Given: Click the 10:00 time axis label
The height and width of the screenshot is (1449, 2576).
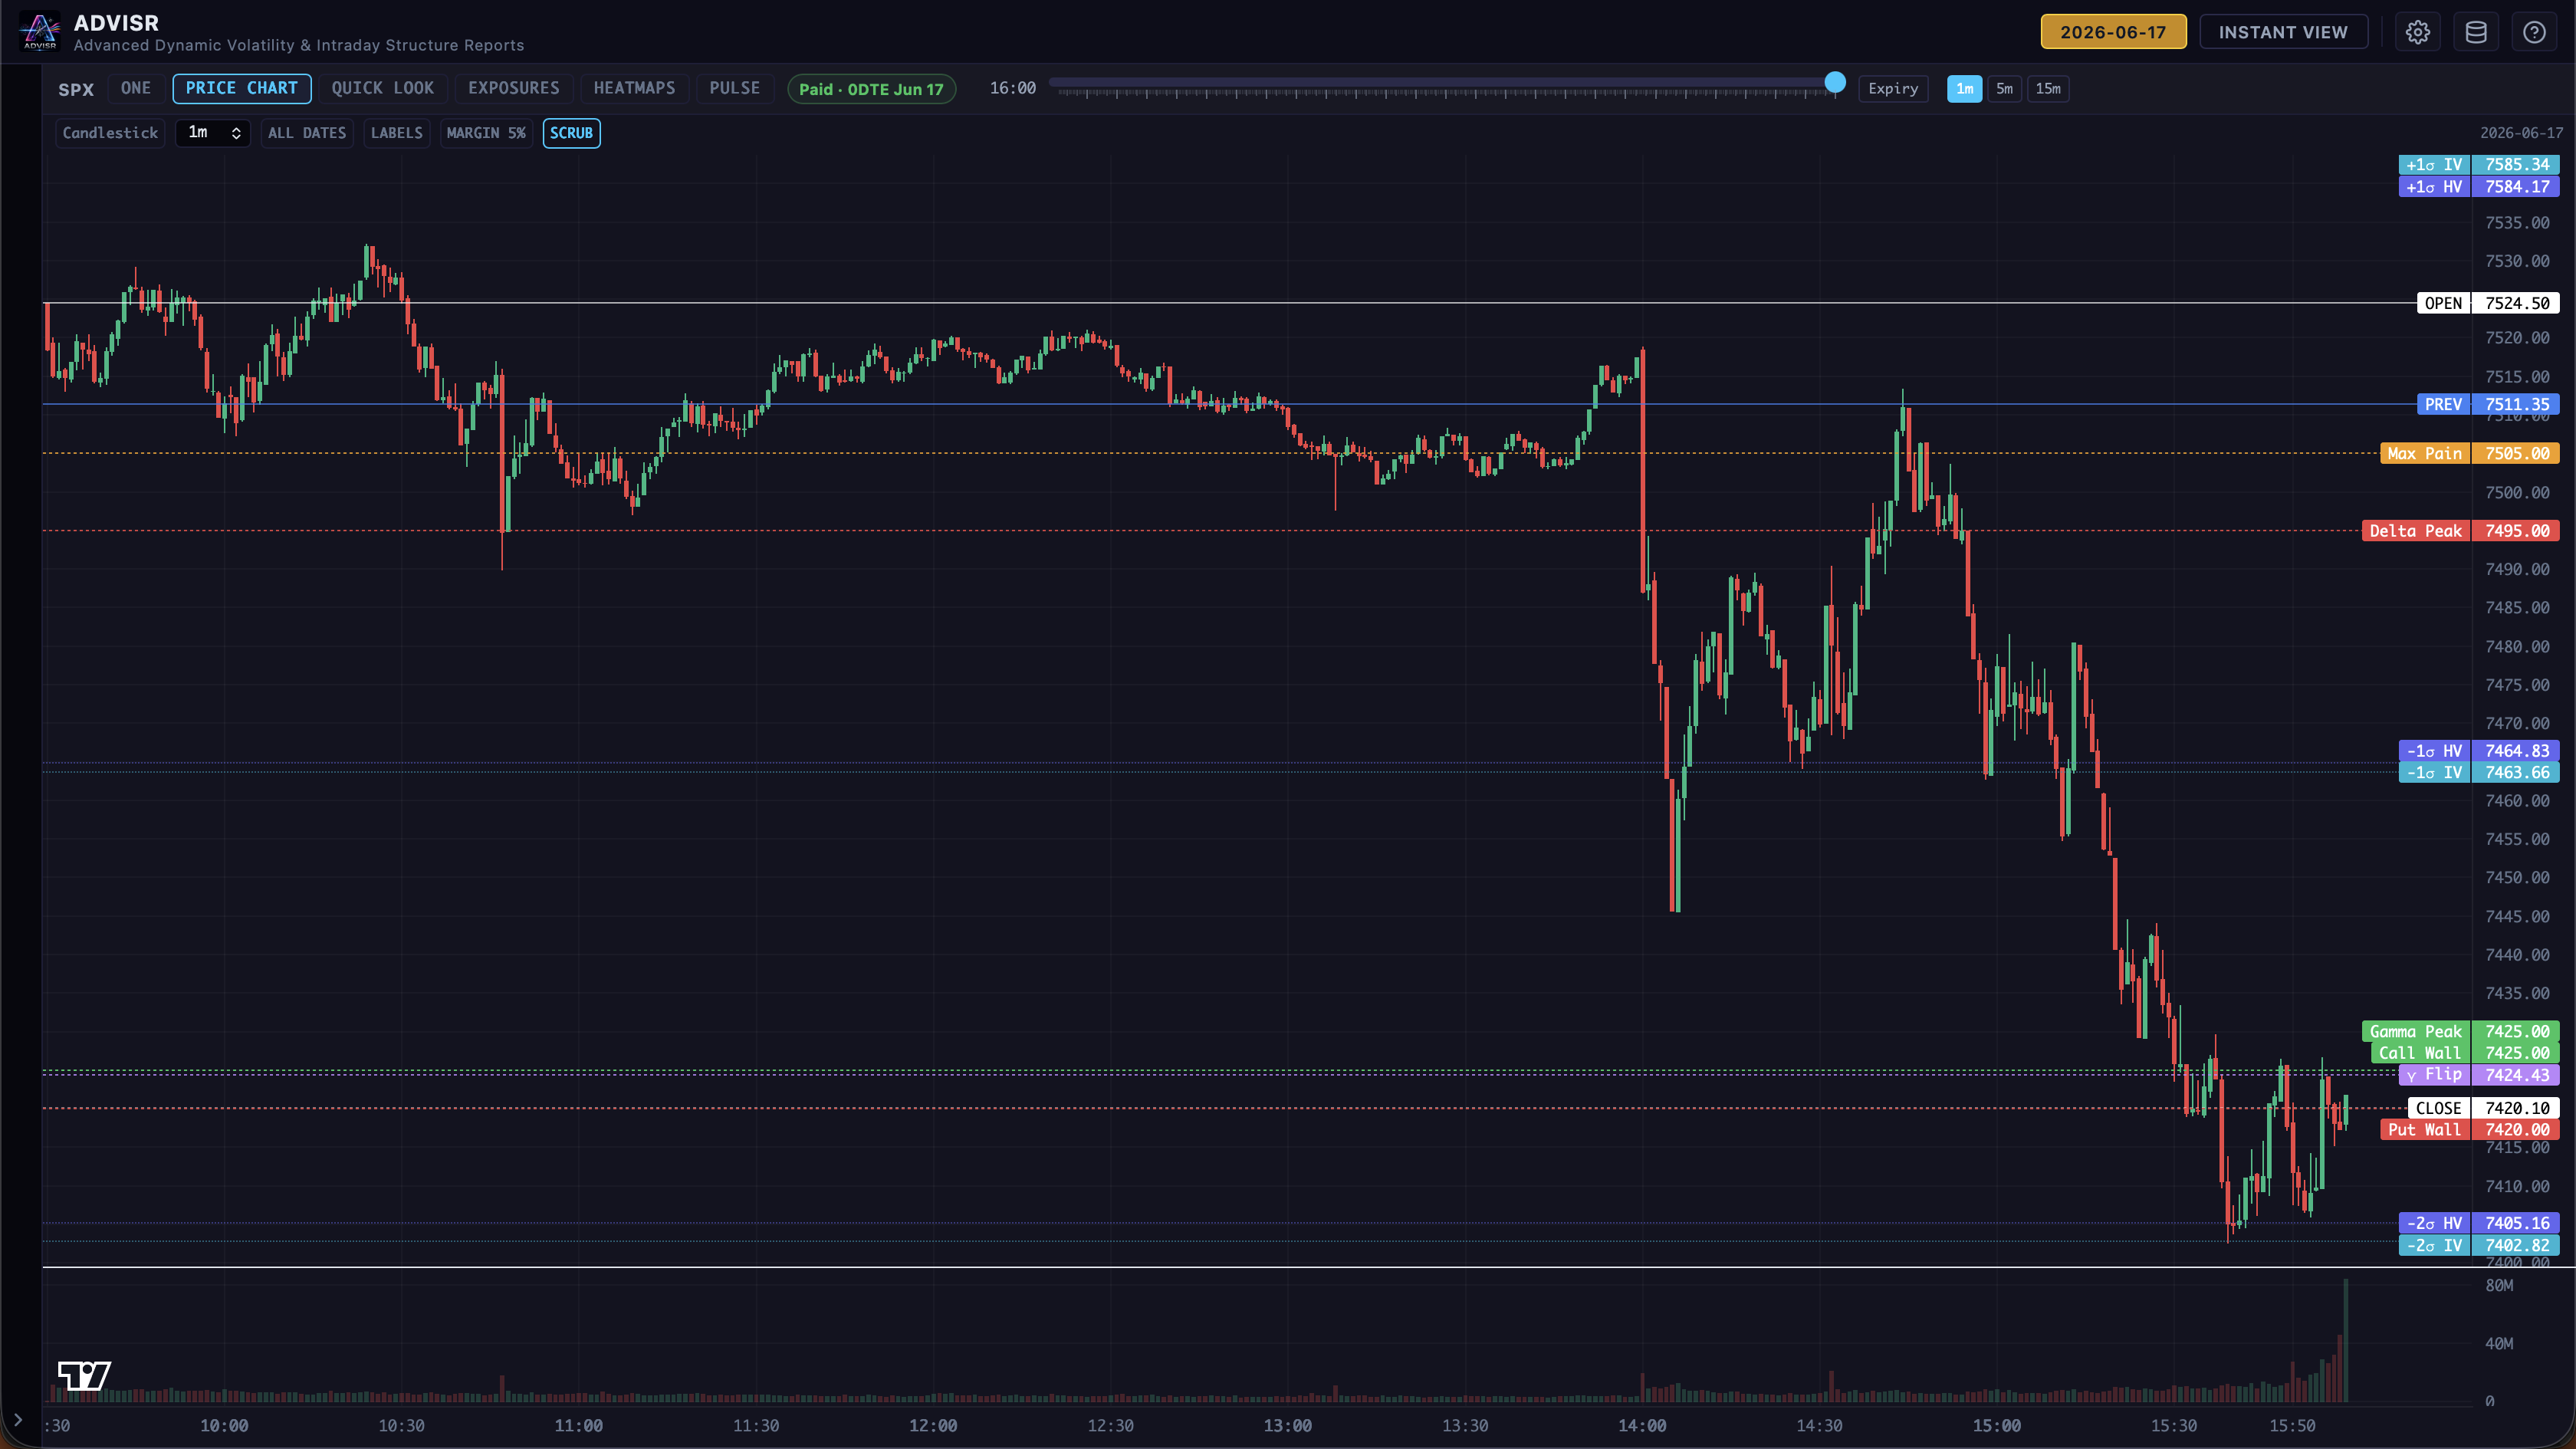Looking at the screenshot, I should pyautogui.click(x=224, y=1426).
